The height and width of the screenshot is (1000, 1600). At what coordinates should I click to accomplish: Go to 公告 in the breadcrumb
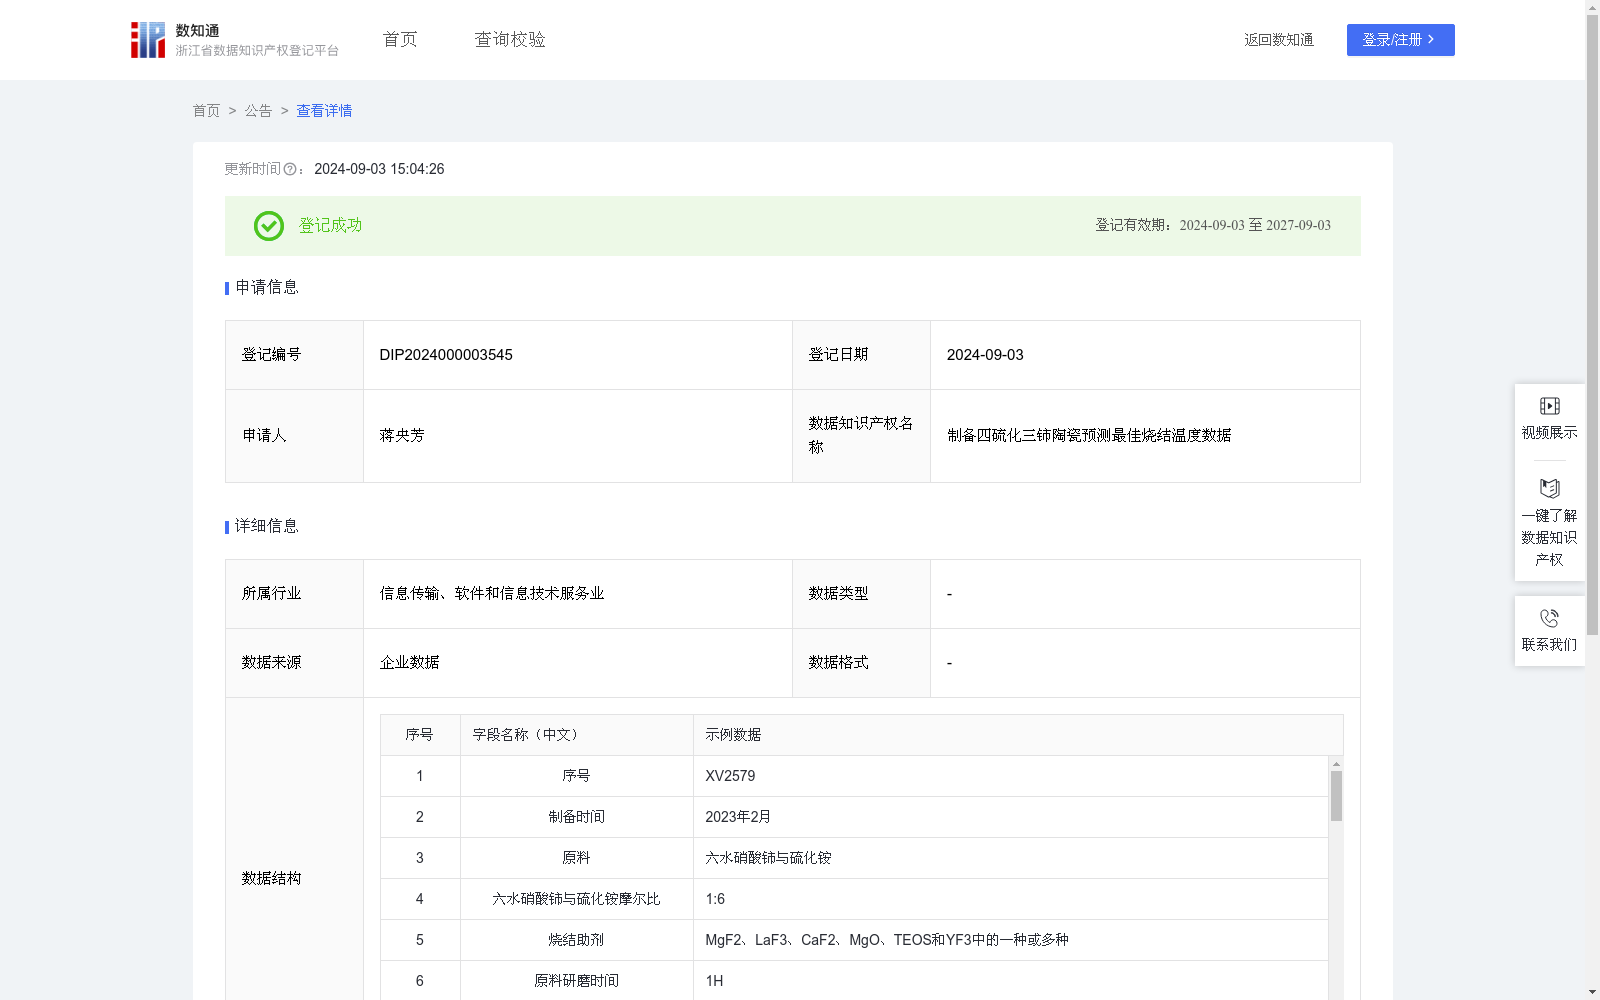tap(259, 111)
